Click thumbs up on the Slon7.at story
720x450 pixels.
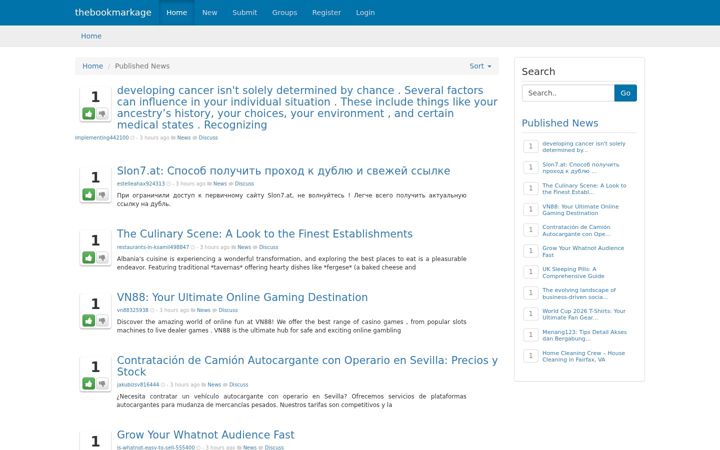(x=89, y=195)
